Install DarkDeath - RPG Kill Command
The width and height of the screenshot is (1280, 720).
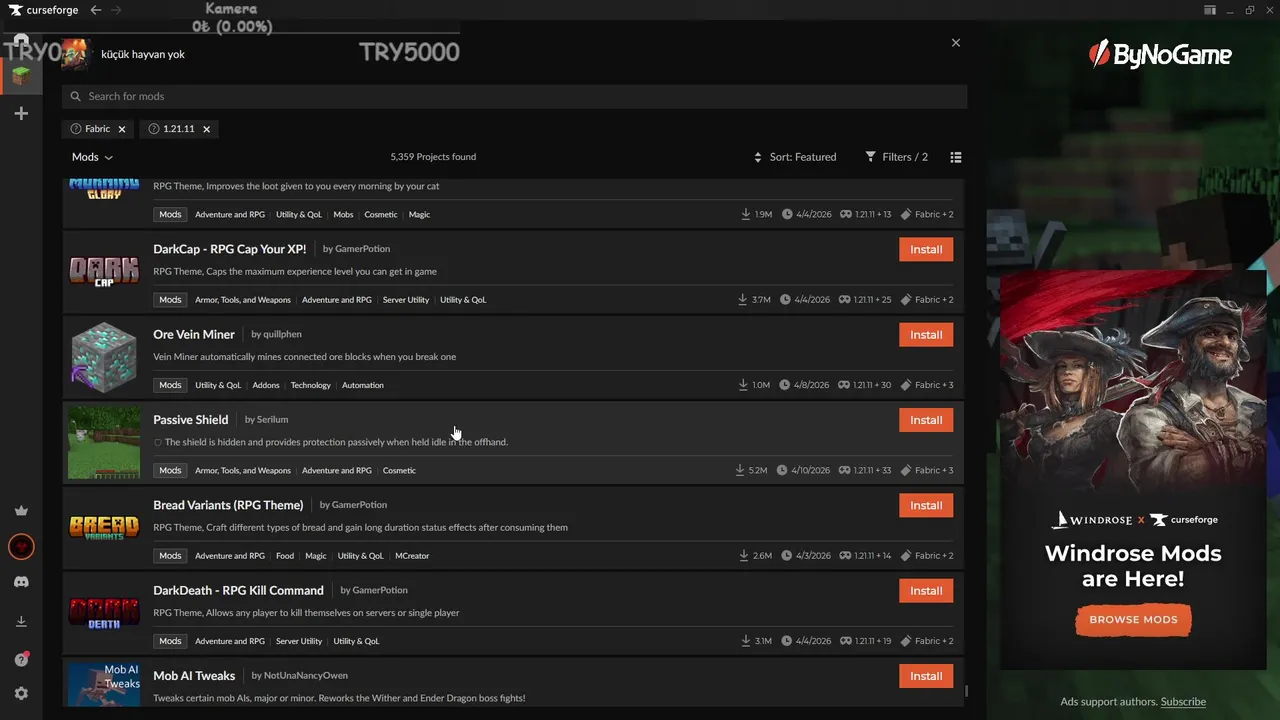click(x=926, y=591)
